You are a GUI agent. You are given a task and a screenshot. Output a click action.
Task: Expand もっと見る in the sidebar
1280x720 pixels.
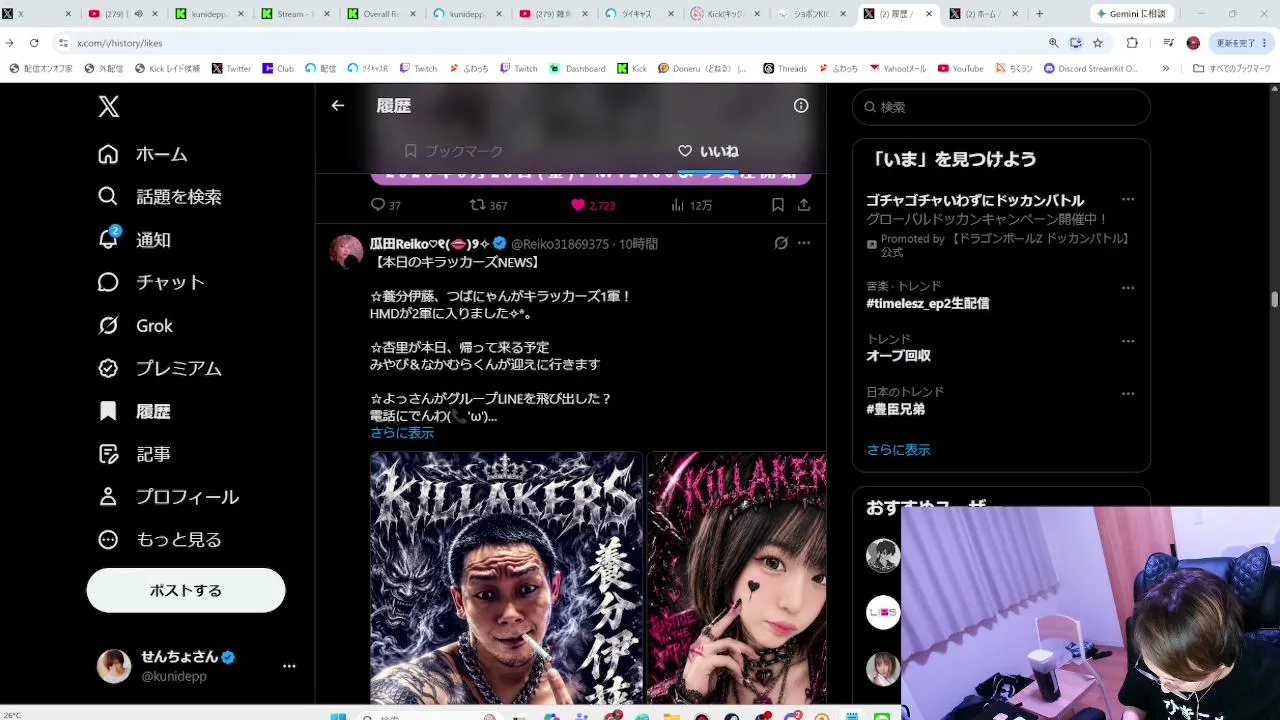tap(159, 540)
